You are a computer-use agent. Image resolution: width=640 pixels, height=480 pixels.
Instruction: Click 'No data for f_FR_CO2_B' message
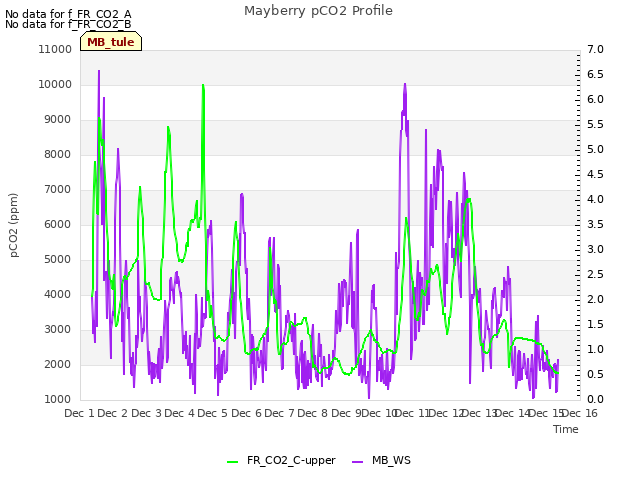[x=68, y=24]
